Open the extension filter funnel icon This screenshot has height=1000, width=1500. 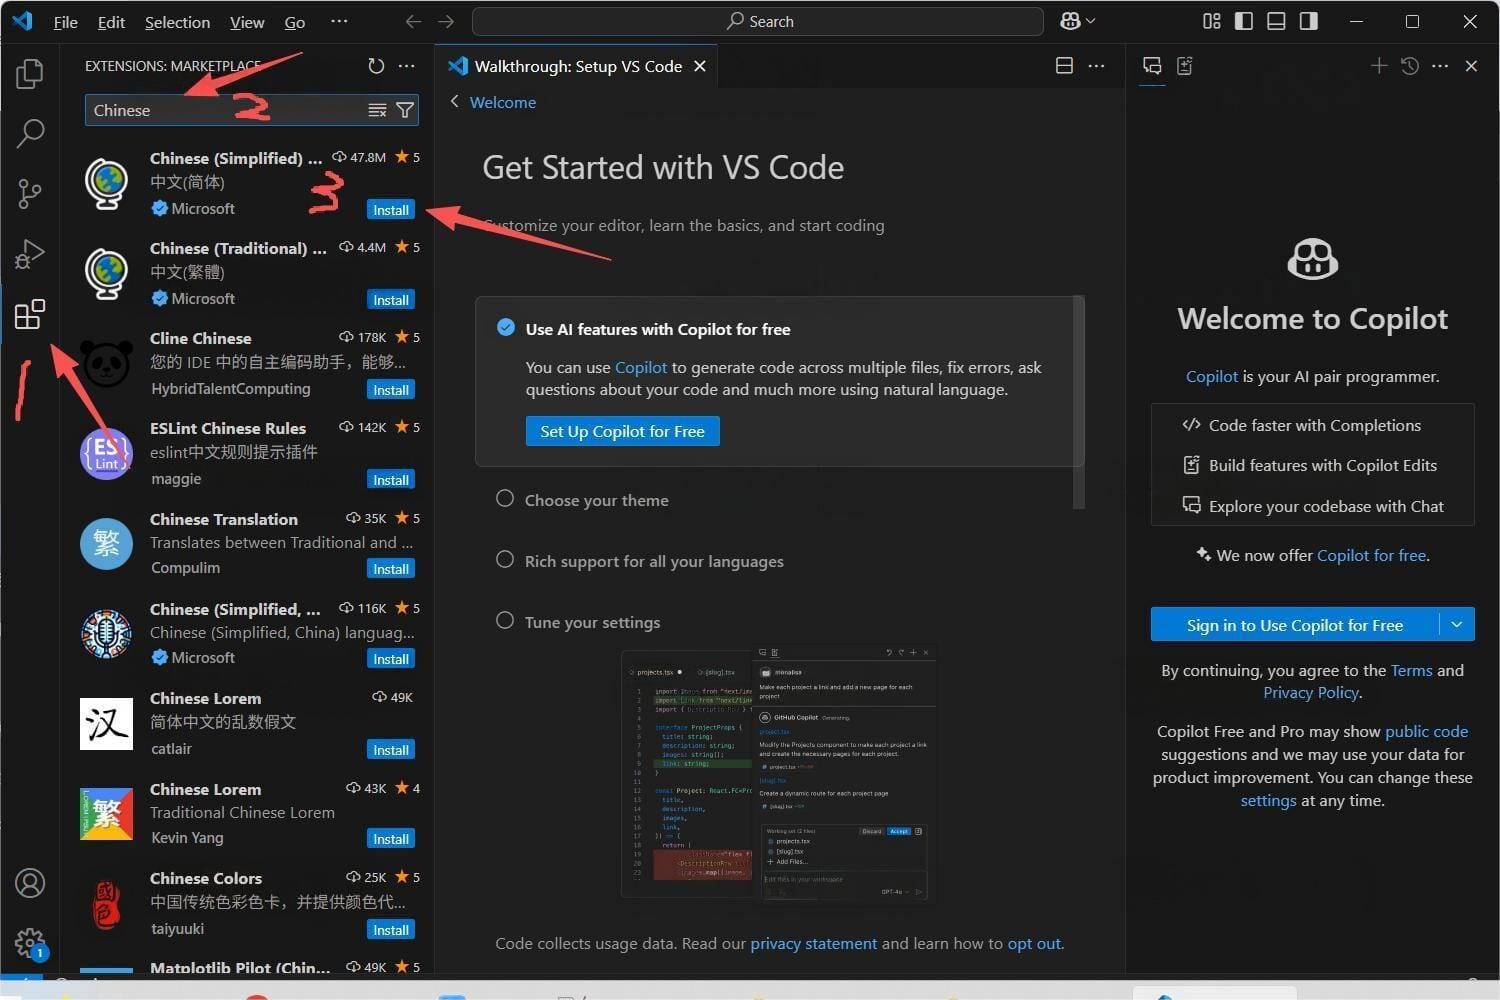click(x=405, y=110)
